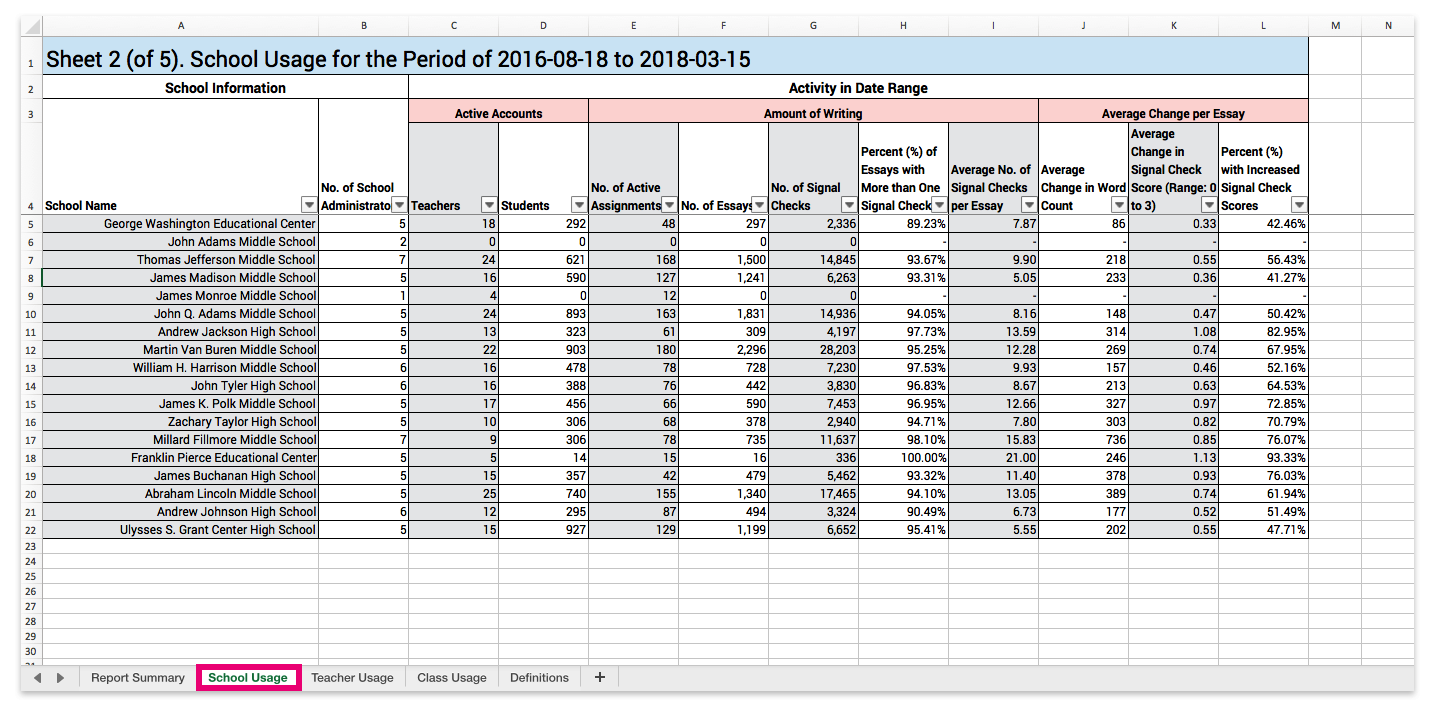Select column L by its header
The image size is (1434, 707).
pos(1264,26)
